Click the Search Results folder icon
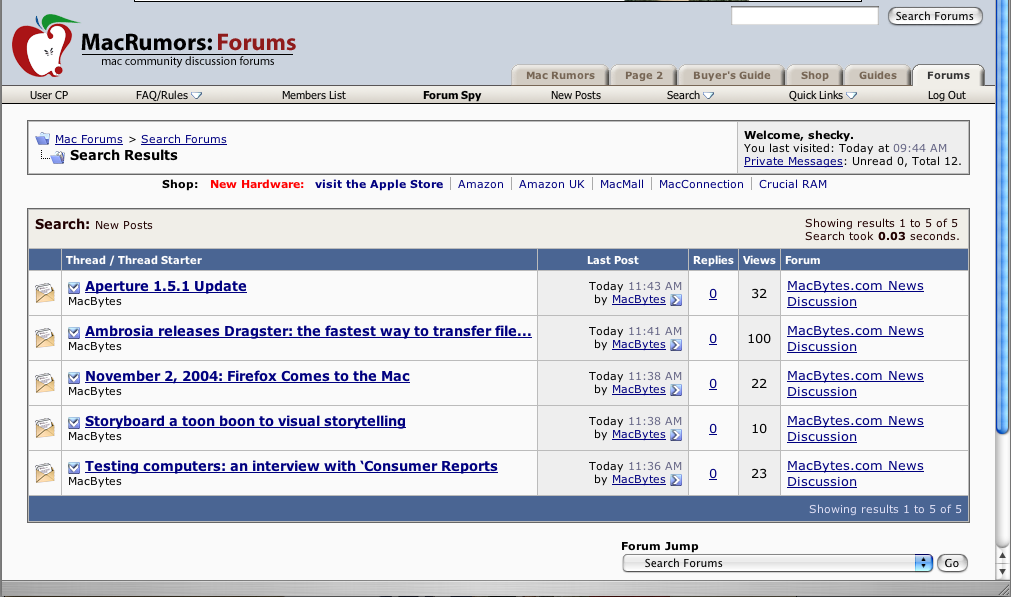 pos(57,157)
